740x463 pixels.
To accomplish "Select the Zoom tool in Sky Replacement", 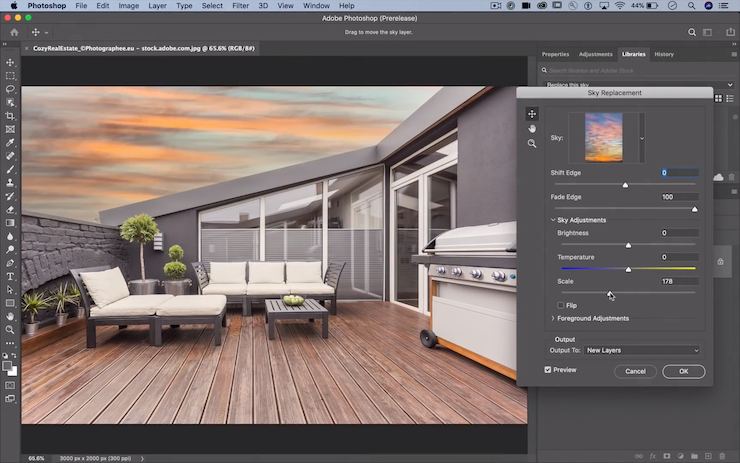I will coord(532,144).
